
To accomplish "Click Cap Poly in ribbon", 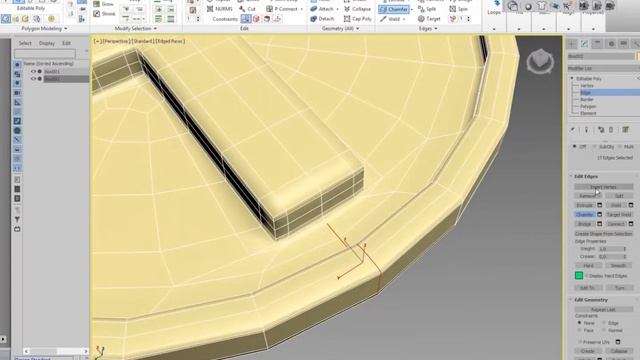I will point(358,19).
